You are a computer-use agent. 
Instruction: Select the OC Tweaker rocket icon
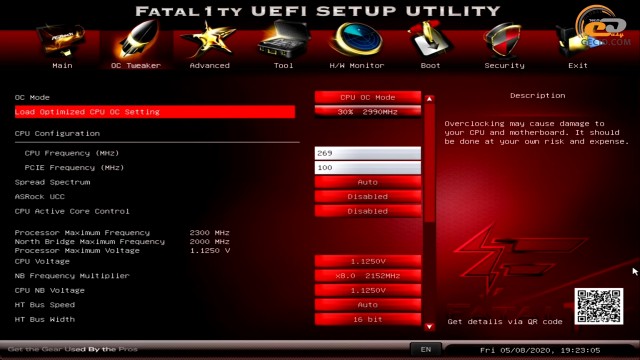(137, 41)
